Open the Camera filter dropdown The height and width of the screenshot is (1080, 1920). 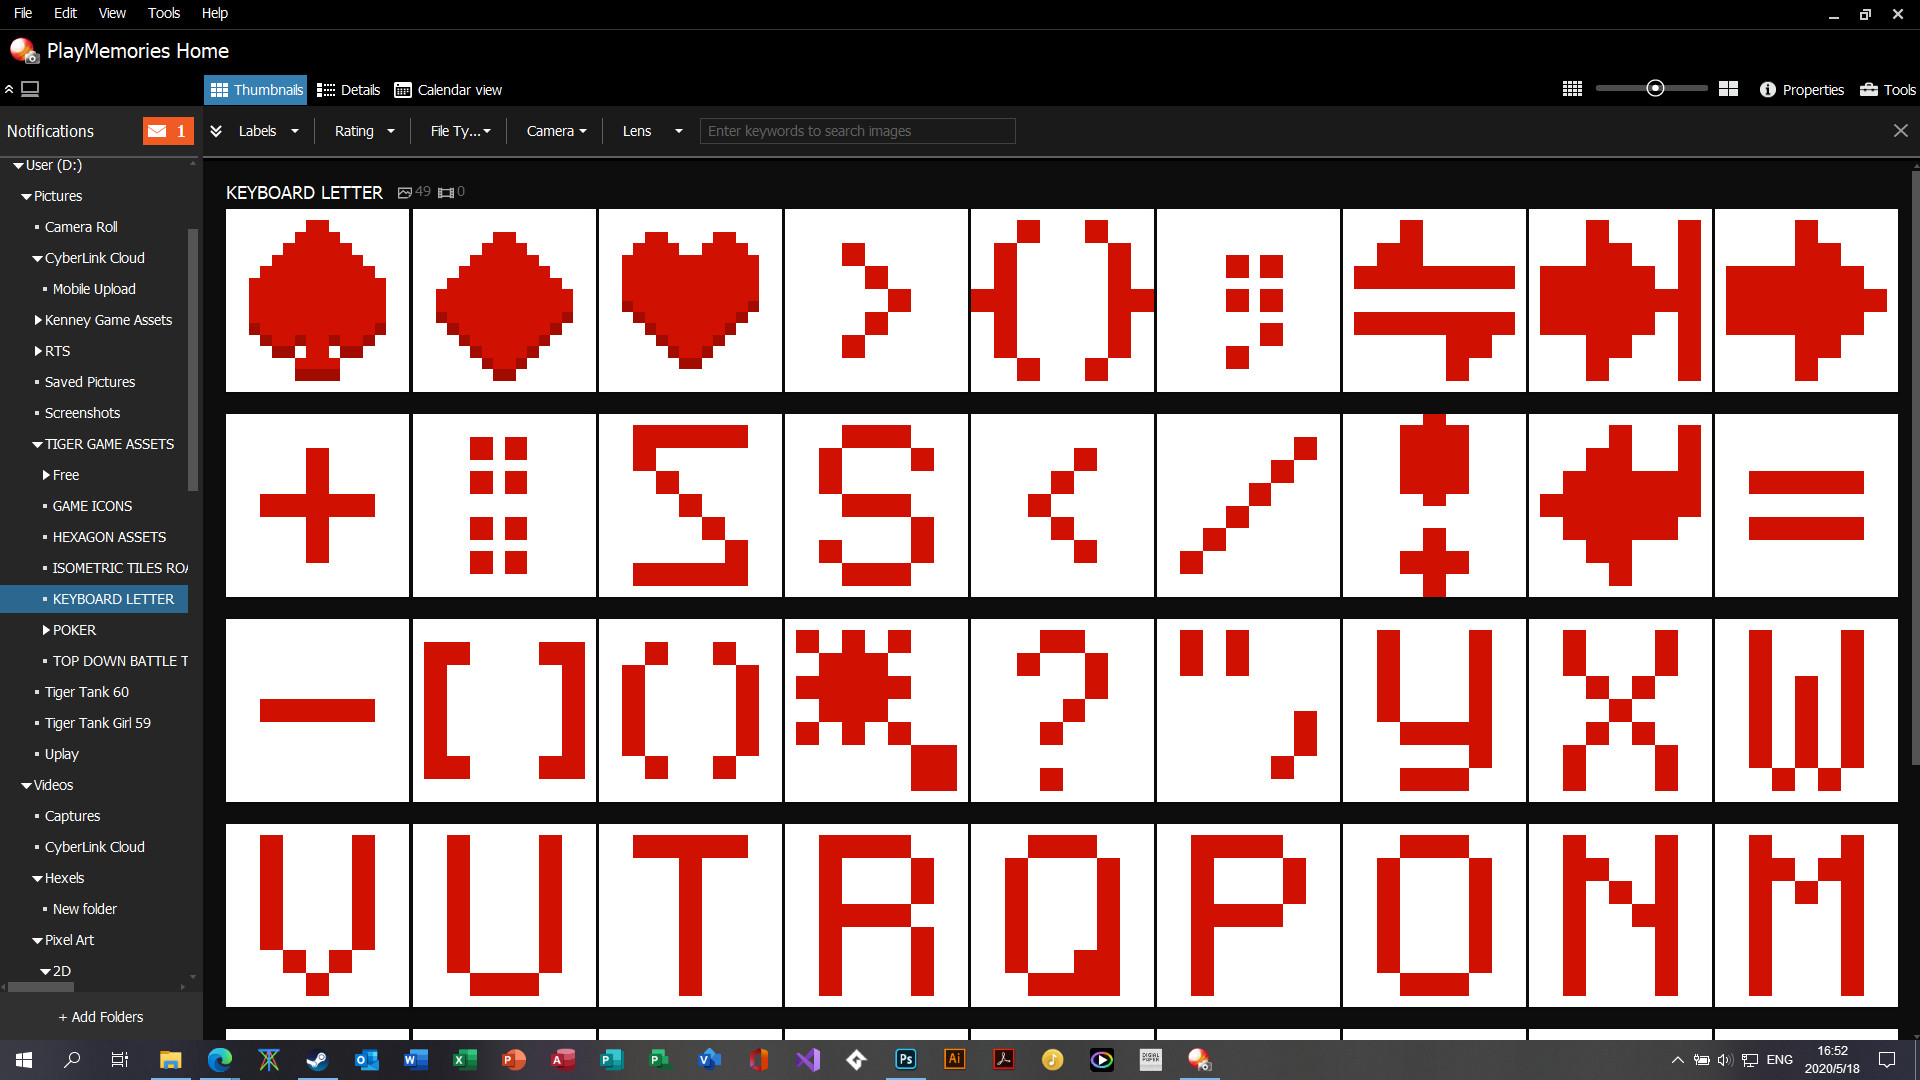tap(556, 131)
